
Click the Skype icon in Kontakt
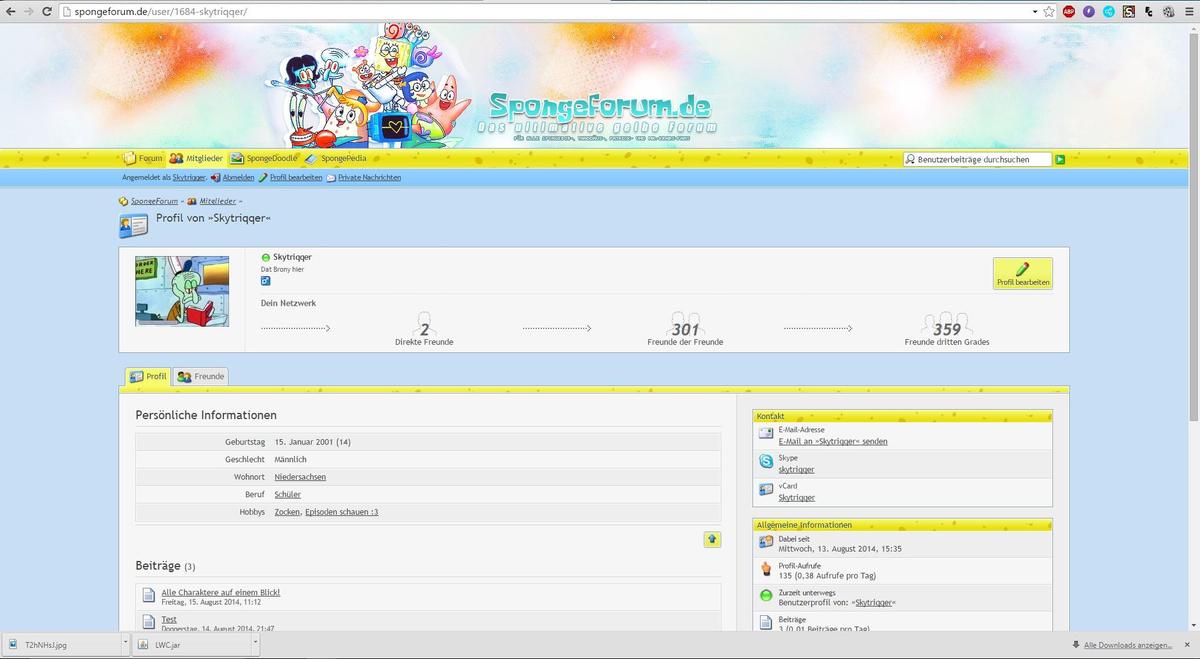click(x=766, y=461)
